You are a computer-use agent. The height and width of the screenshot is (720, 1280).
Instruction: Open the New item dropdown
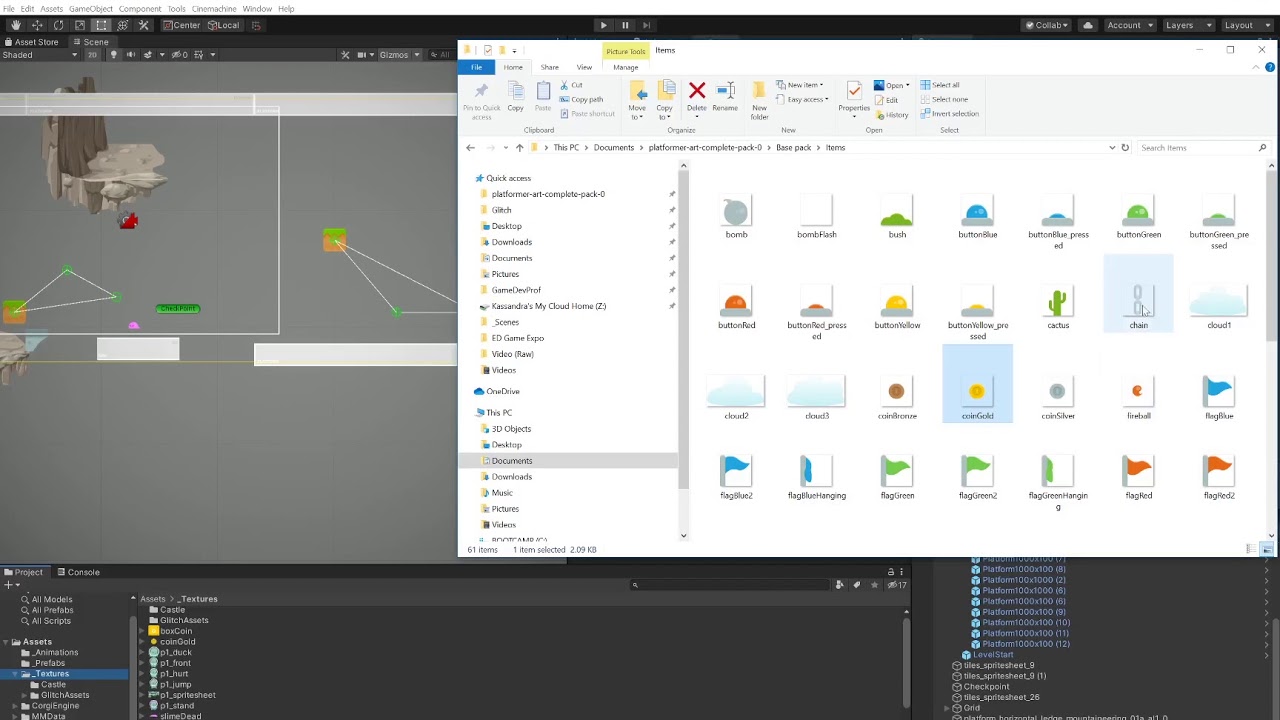pyautogui.click(x=799, y=85)
